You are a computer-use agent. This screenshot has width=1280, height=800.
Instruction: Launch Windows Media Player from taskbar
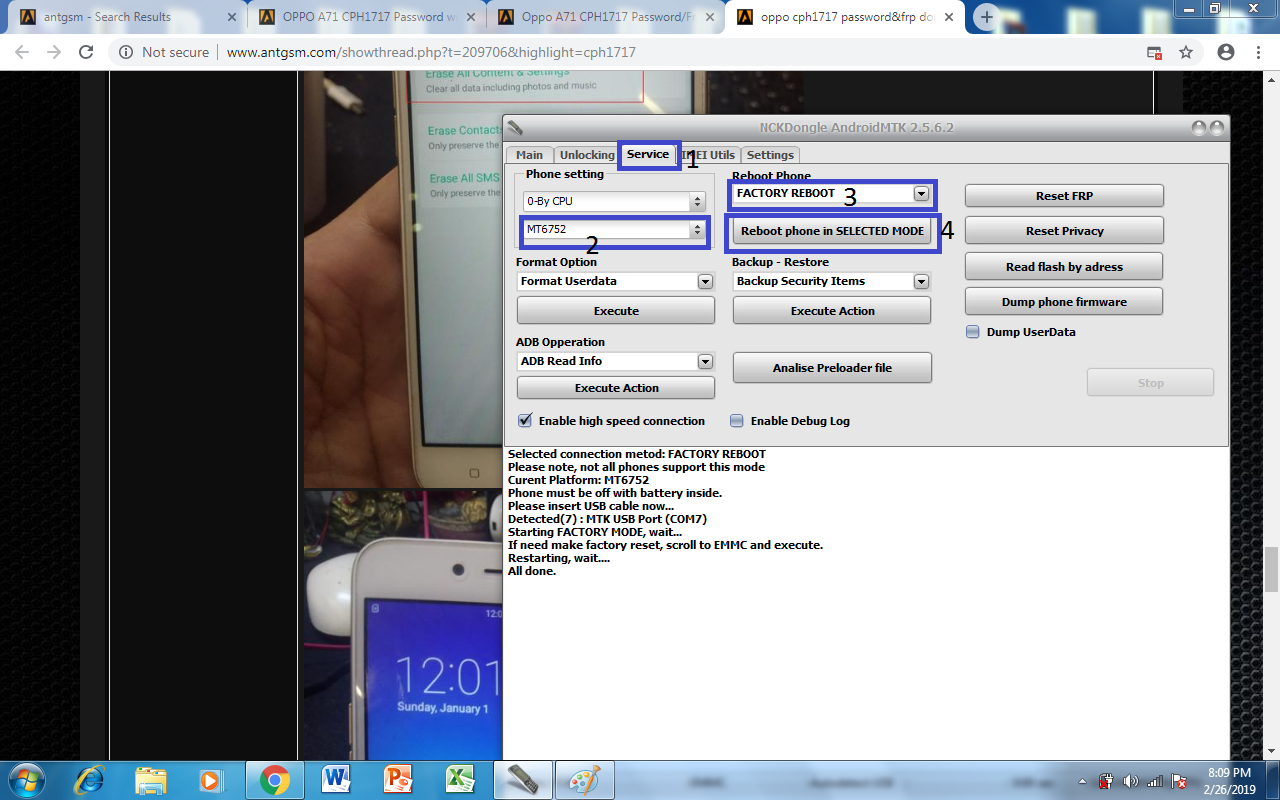tap(210, 779)
